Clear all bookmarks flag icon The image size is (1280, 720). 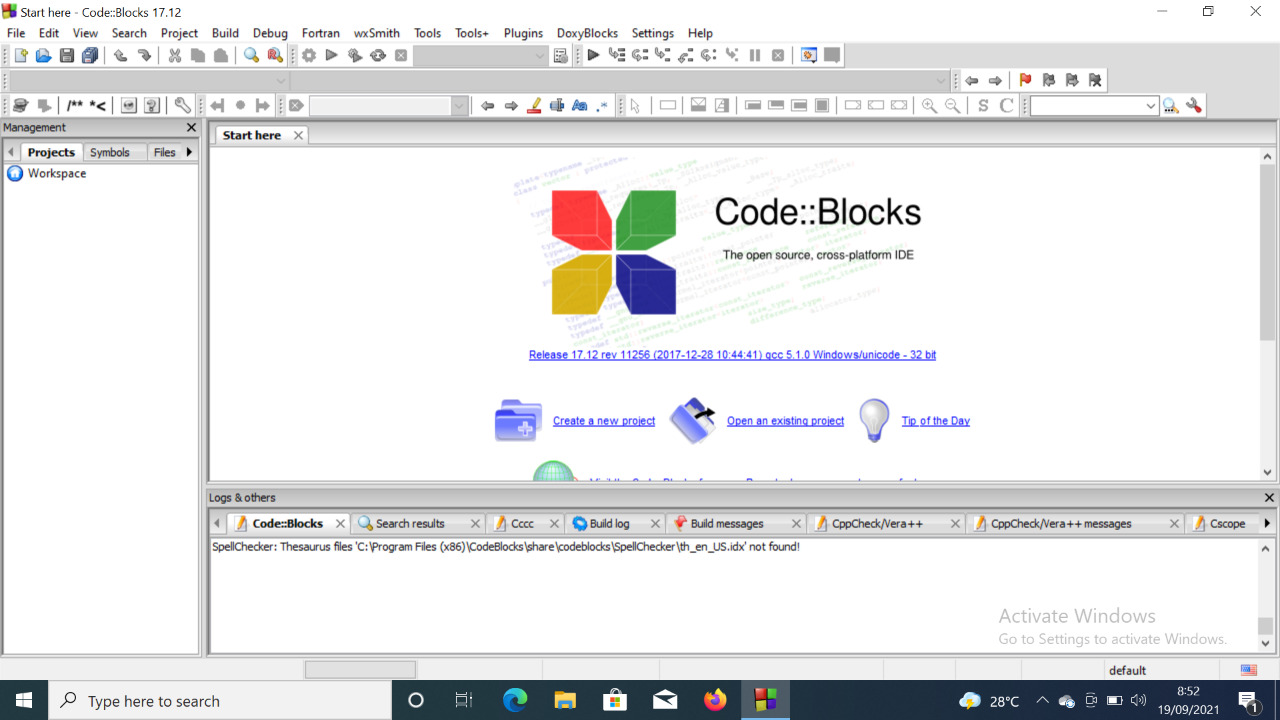pyautogui.click(x=1095, y=81)
